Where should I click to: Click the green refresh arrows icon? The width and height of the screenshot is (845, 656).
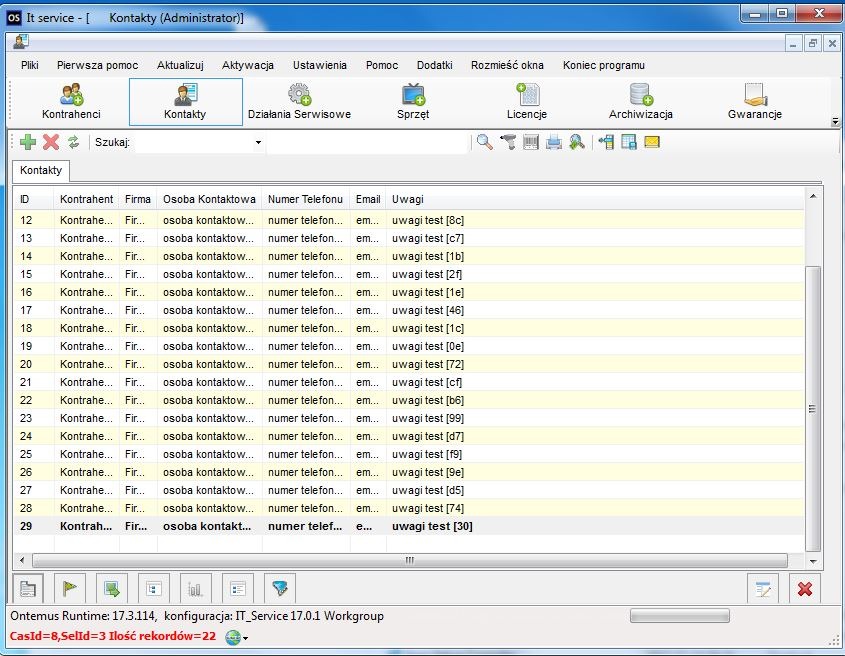coord(74,143)
